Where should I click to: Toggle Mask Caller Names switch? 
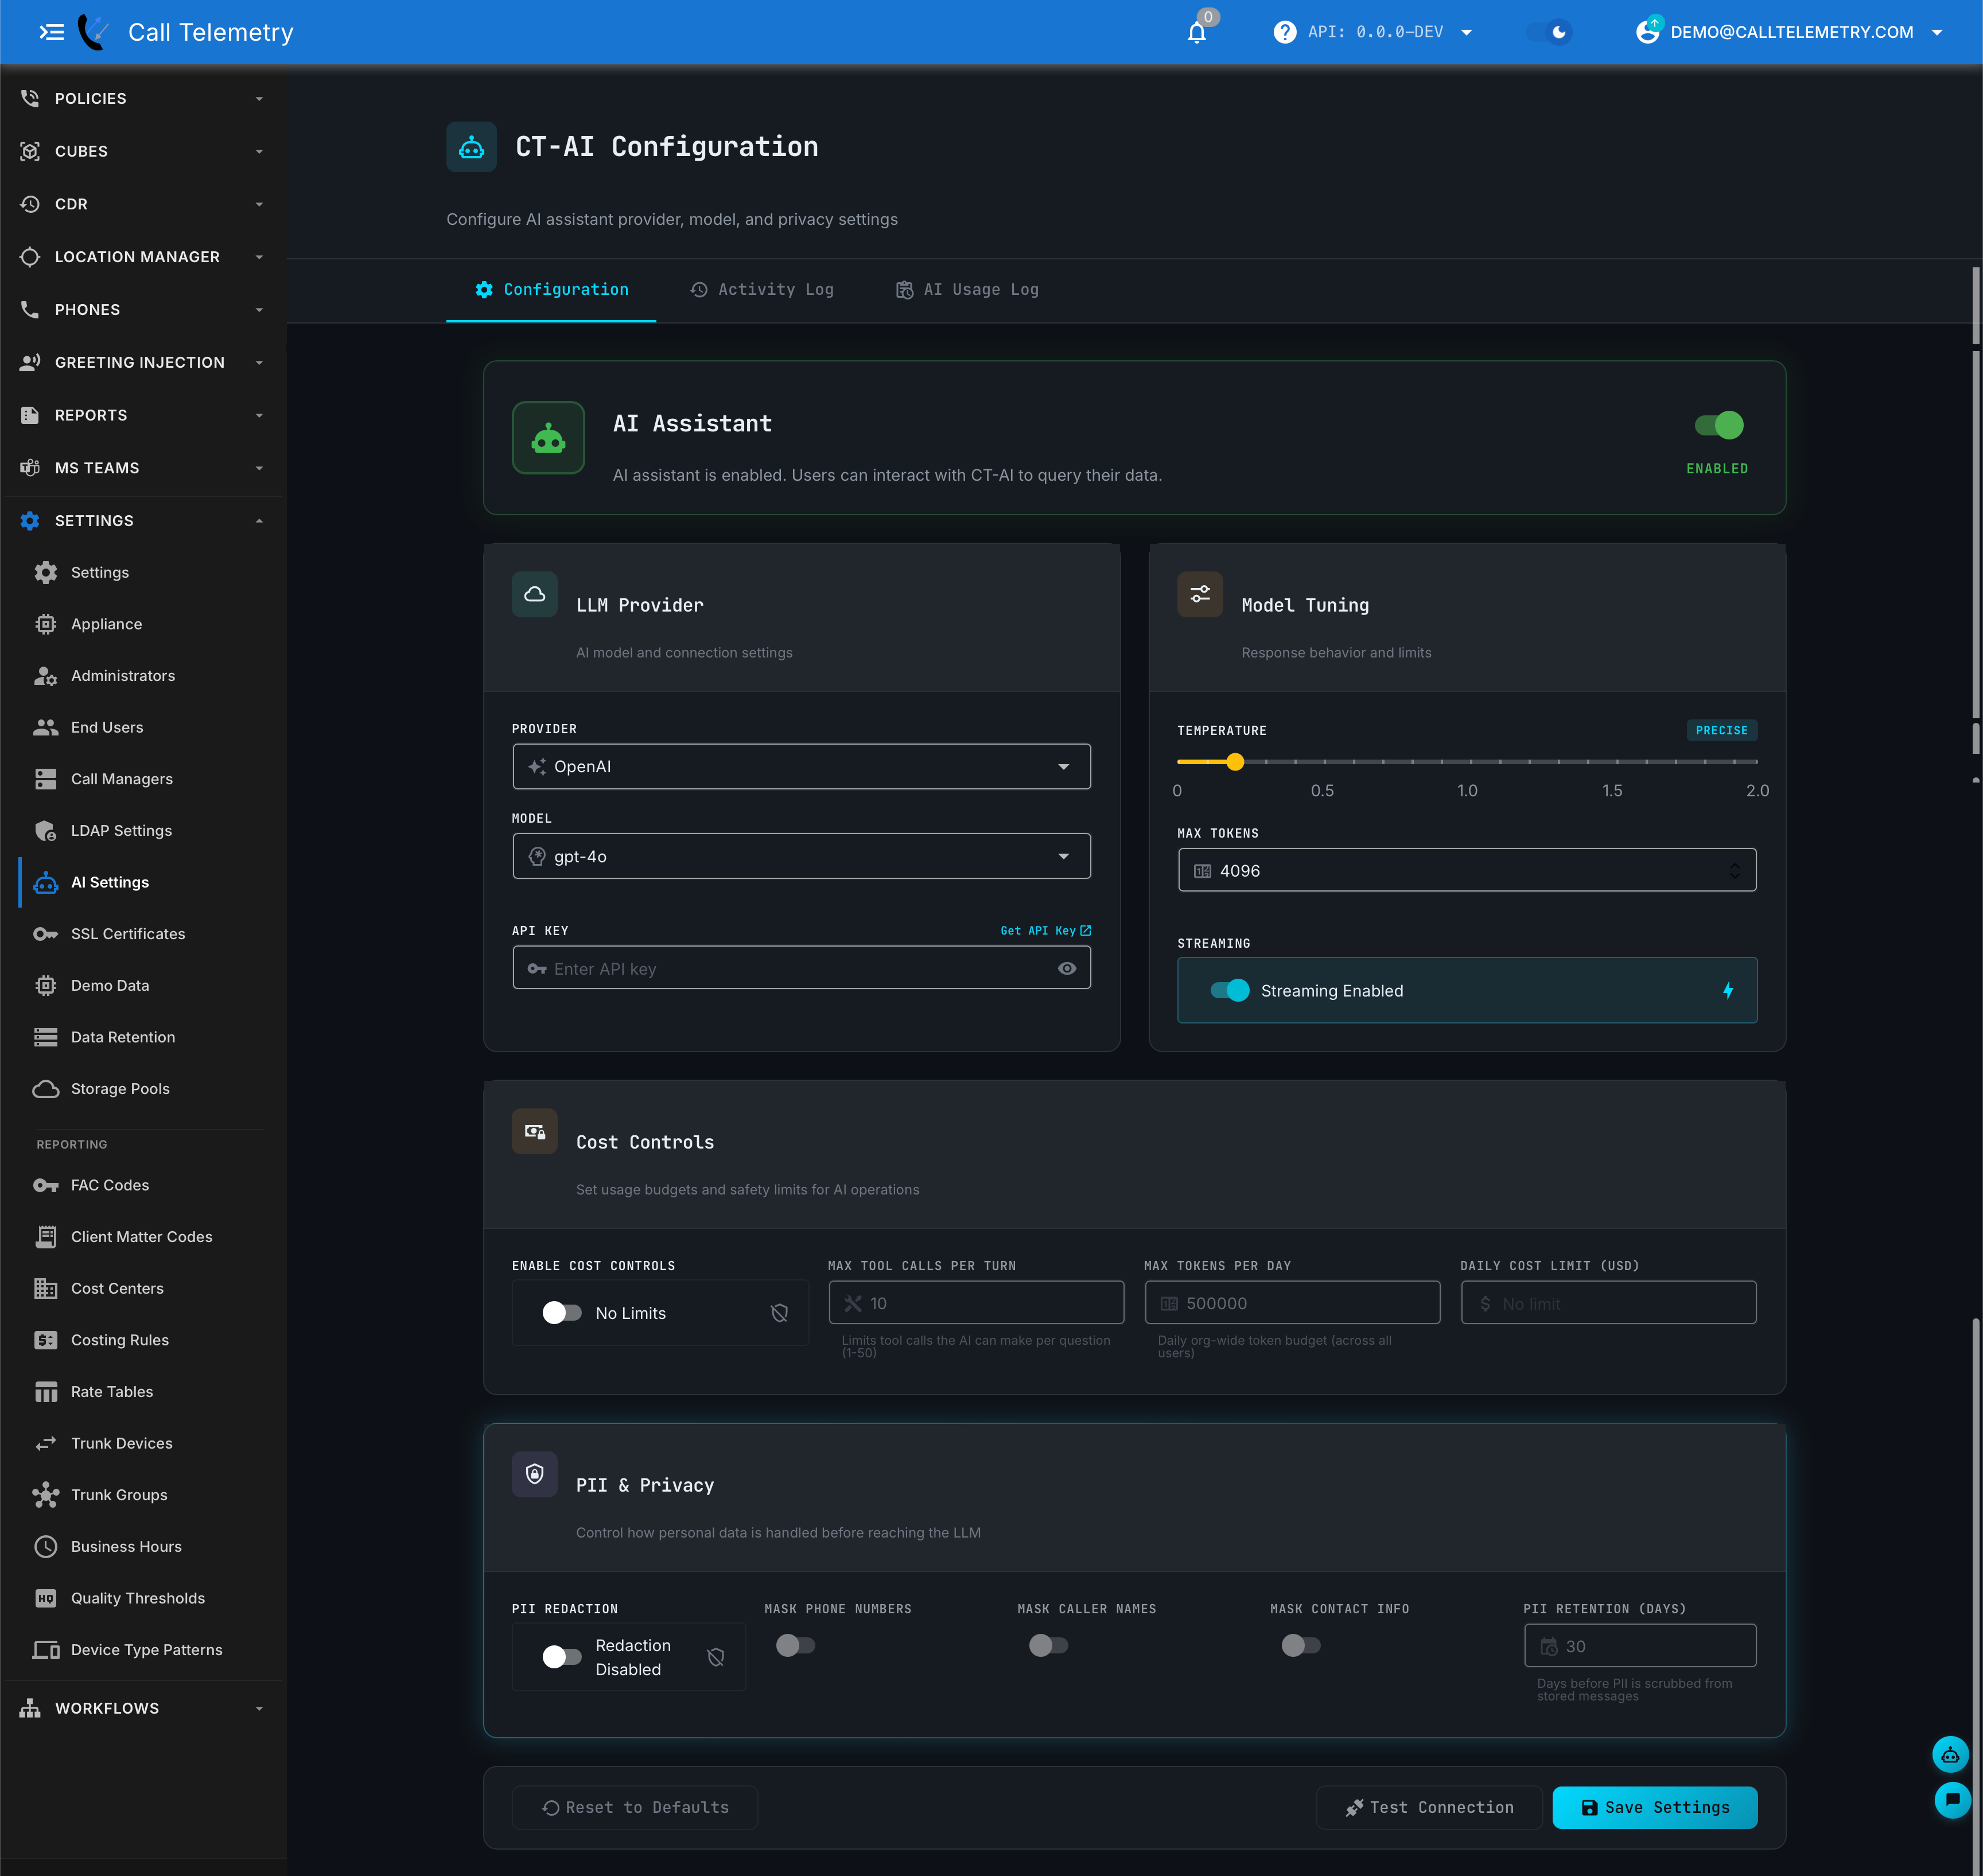pos(1048,1645)
